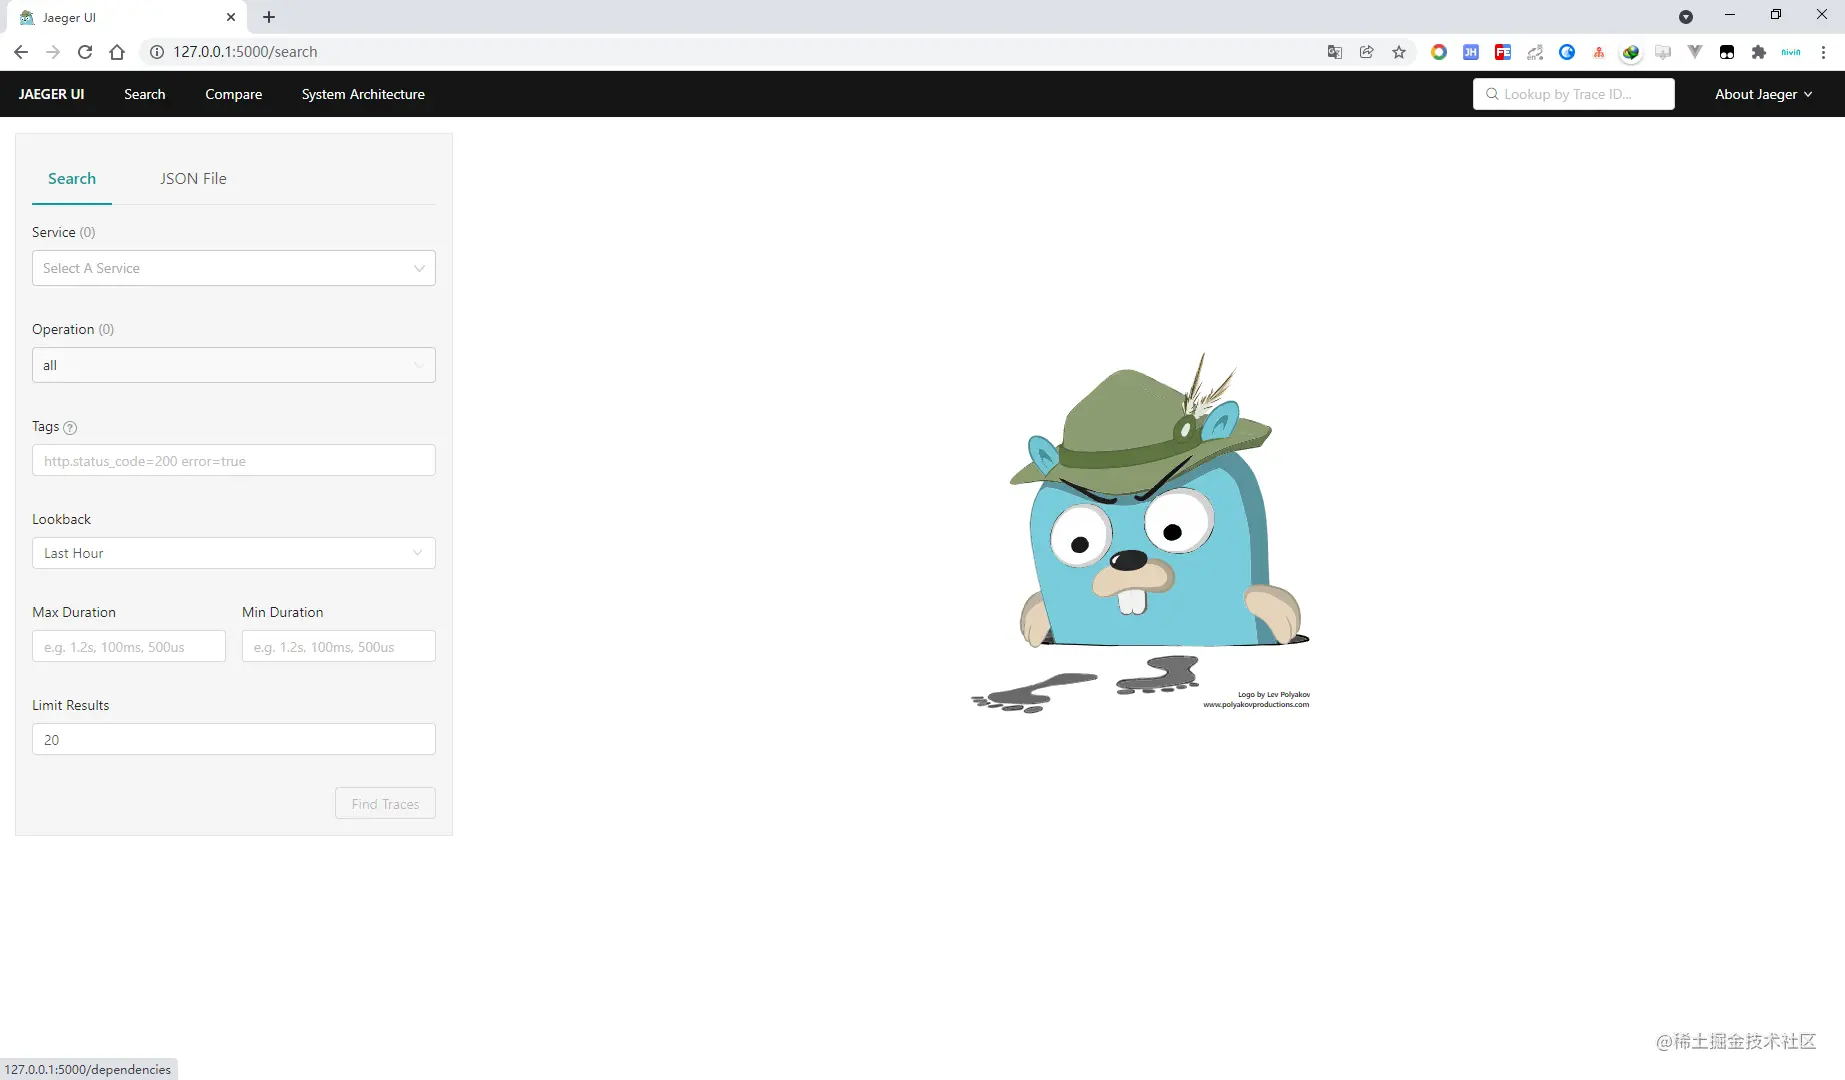Open a new browser tab
Viewport: 1845px width, 1080px height.
[269, 17]
